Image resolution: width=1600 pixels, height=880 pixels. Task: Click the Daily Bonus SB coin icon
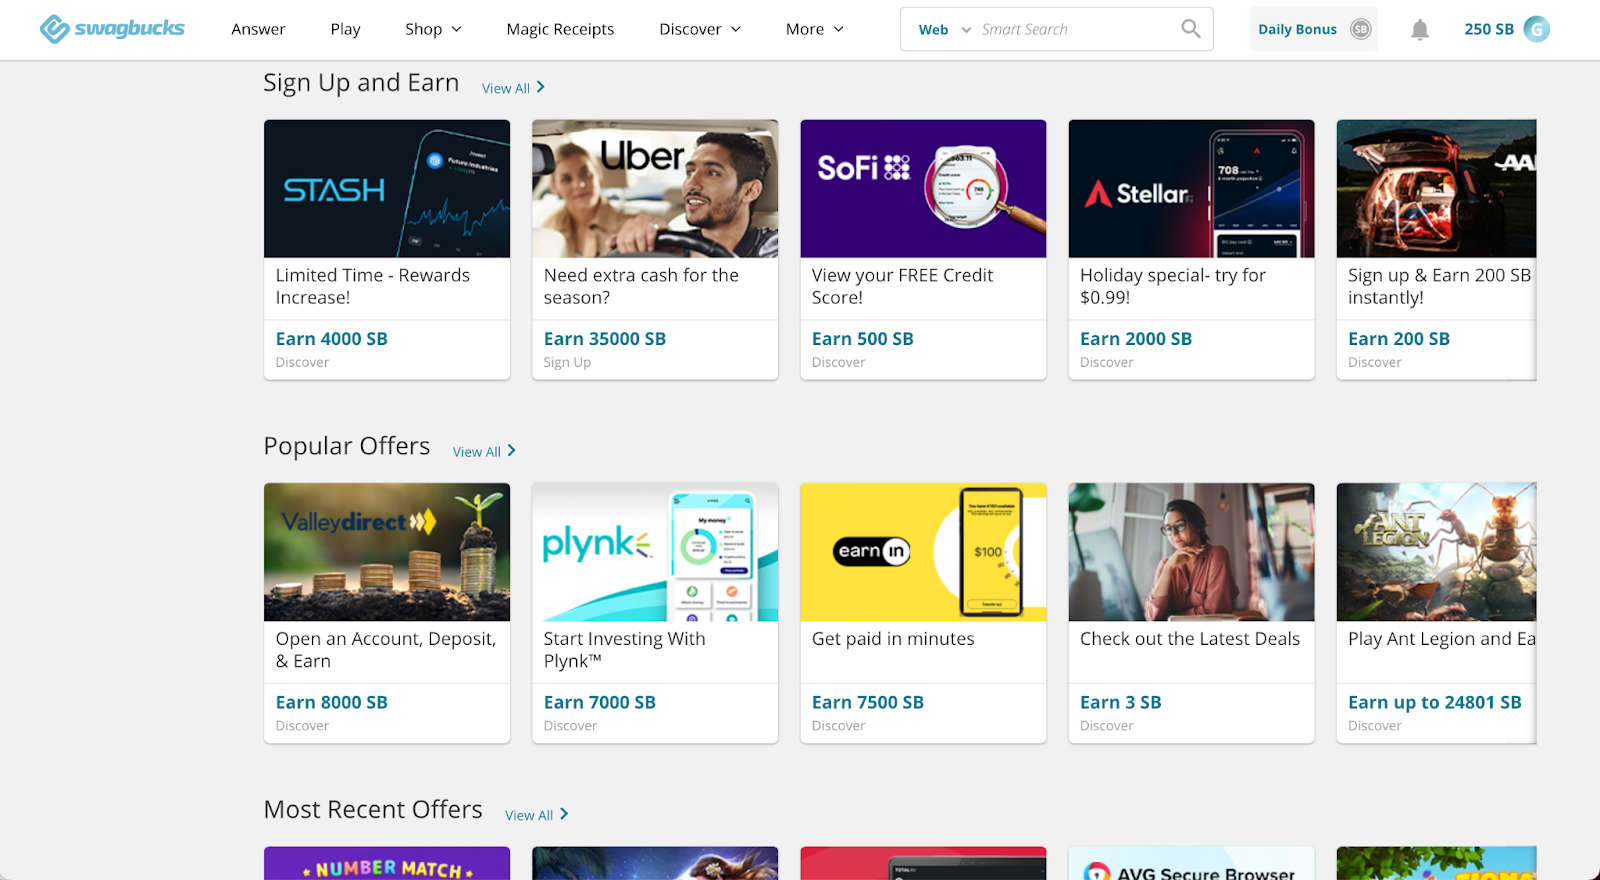coord(1360,29)
